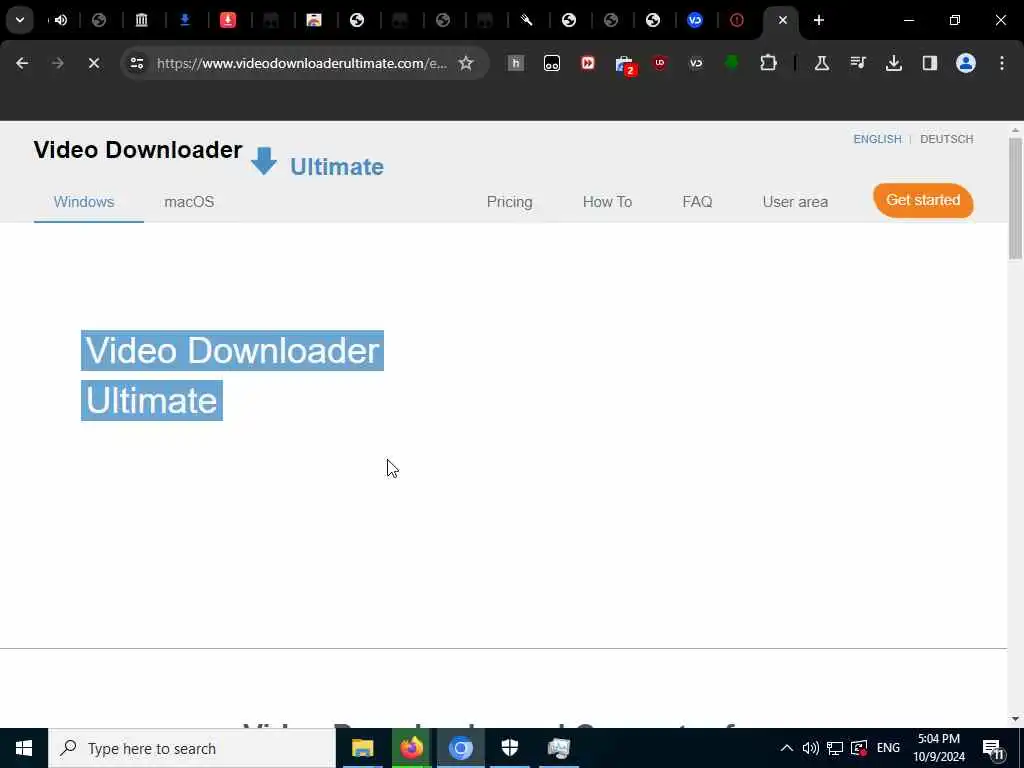Go to the User area
1024x768 pixels.
[795, 202]
